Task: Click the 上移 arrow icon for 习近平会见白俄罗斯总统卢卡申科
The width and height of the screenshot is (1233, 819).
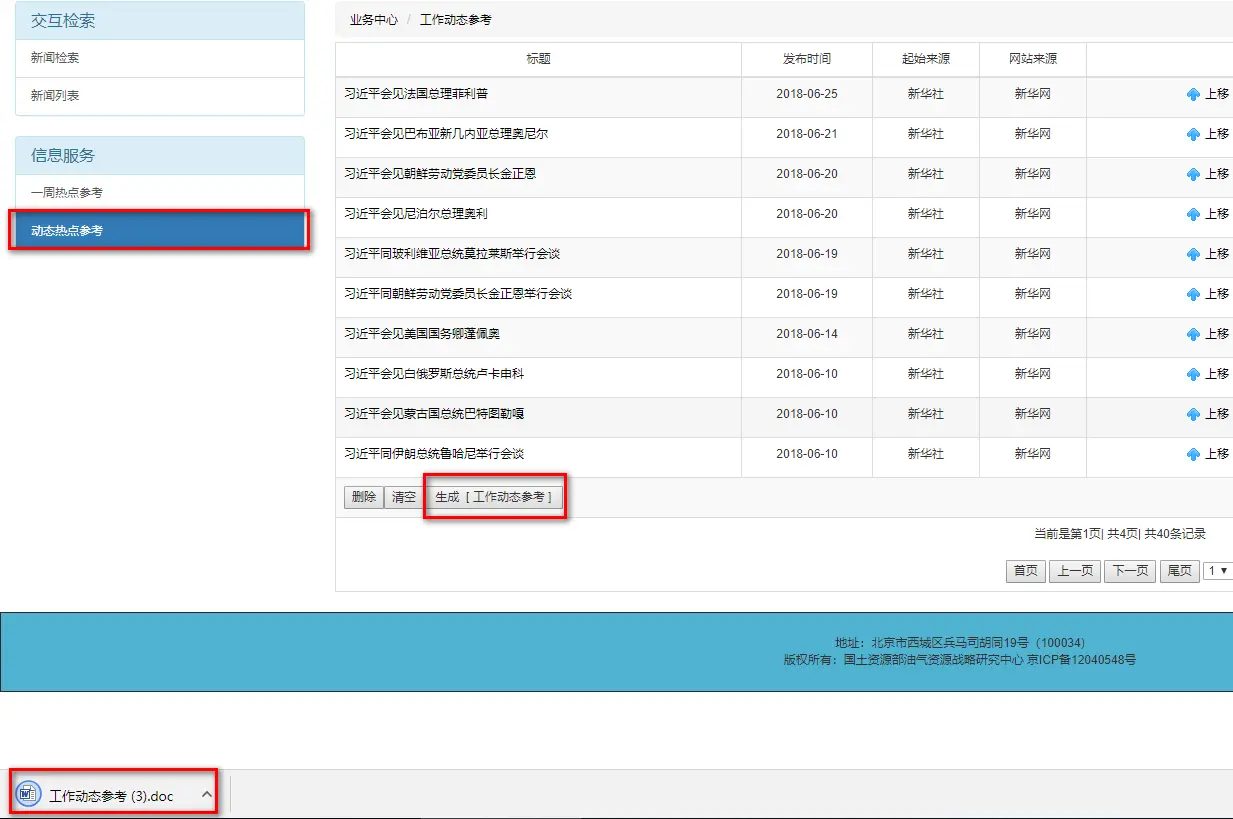Action: click(1192, 374)
